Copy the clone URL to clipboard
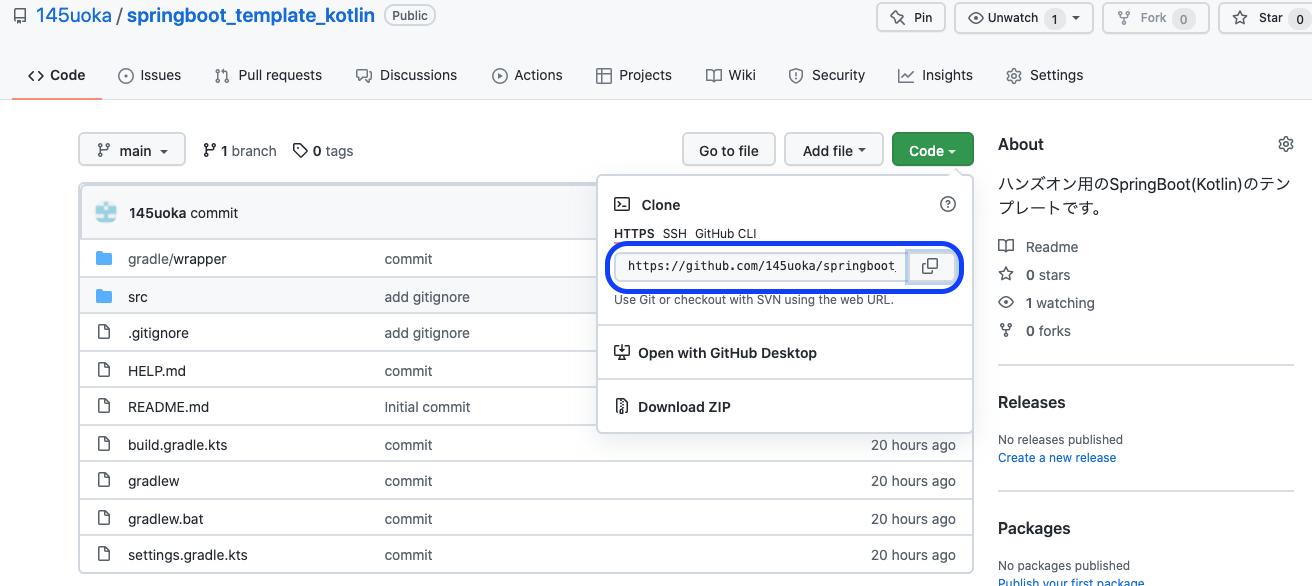Screen dimensions: 1312x586 coord(931,266)
